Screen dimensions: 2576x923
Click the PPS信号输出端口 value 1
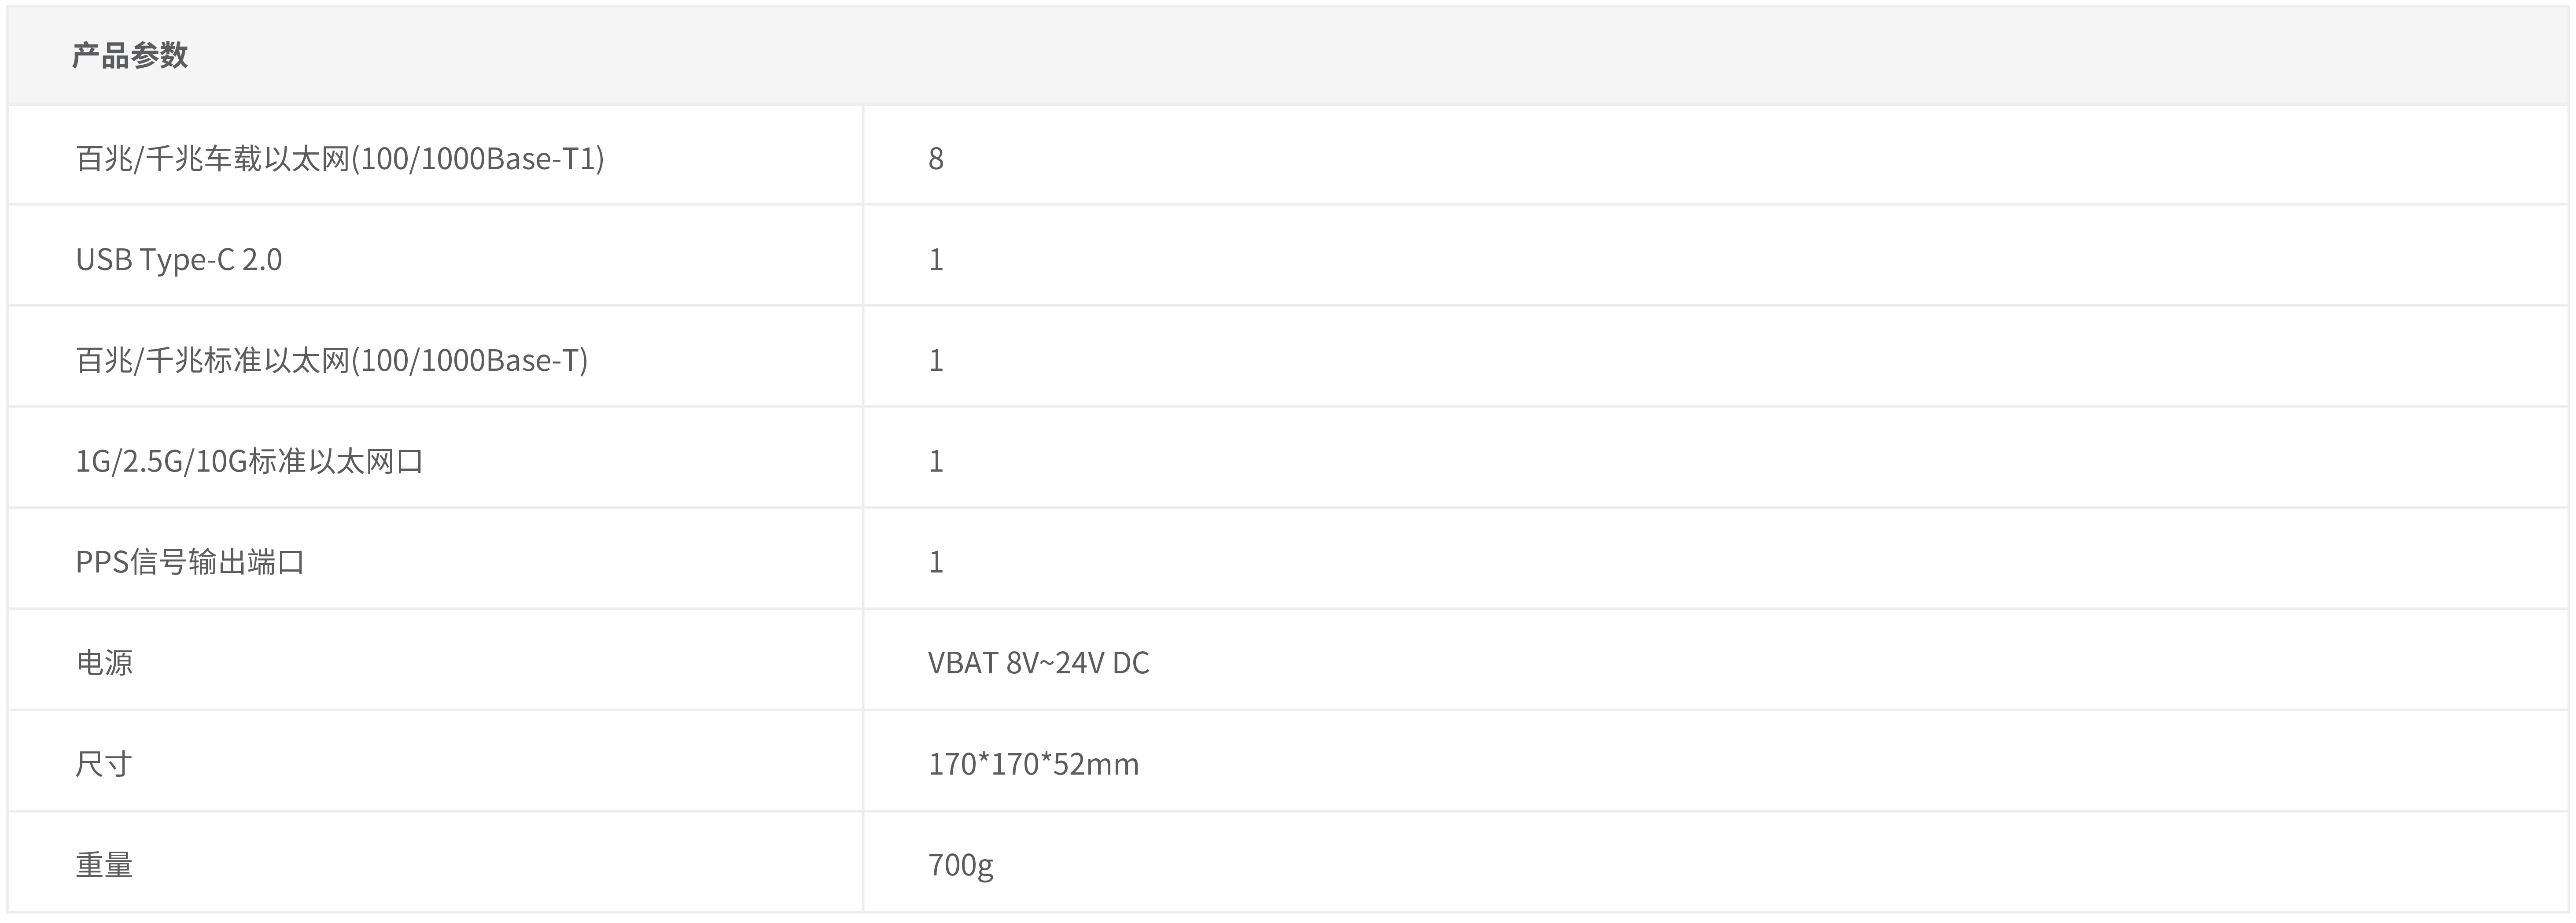(x=936, y=562)
